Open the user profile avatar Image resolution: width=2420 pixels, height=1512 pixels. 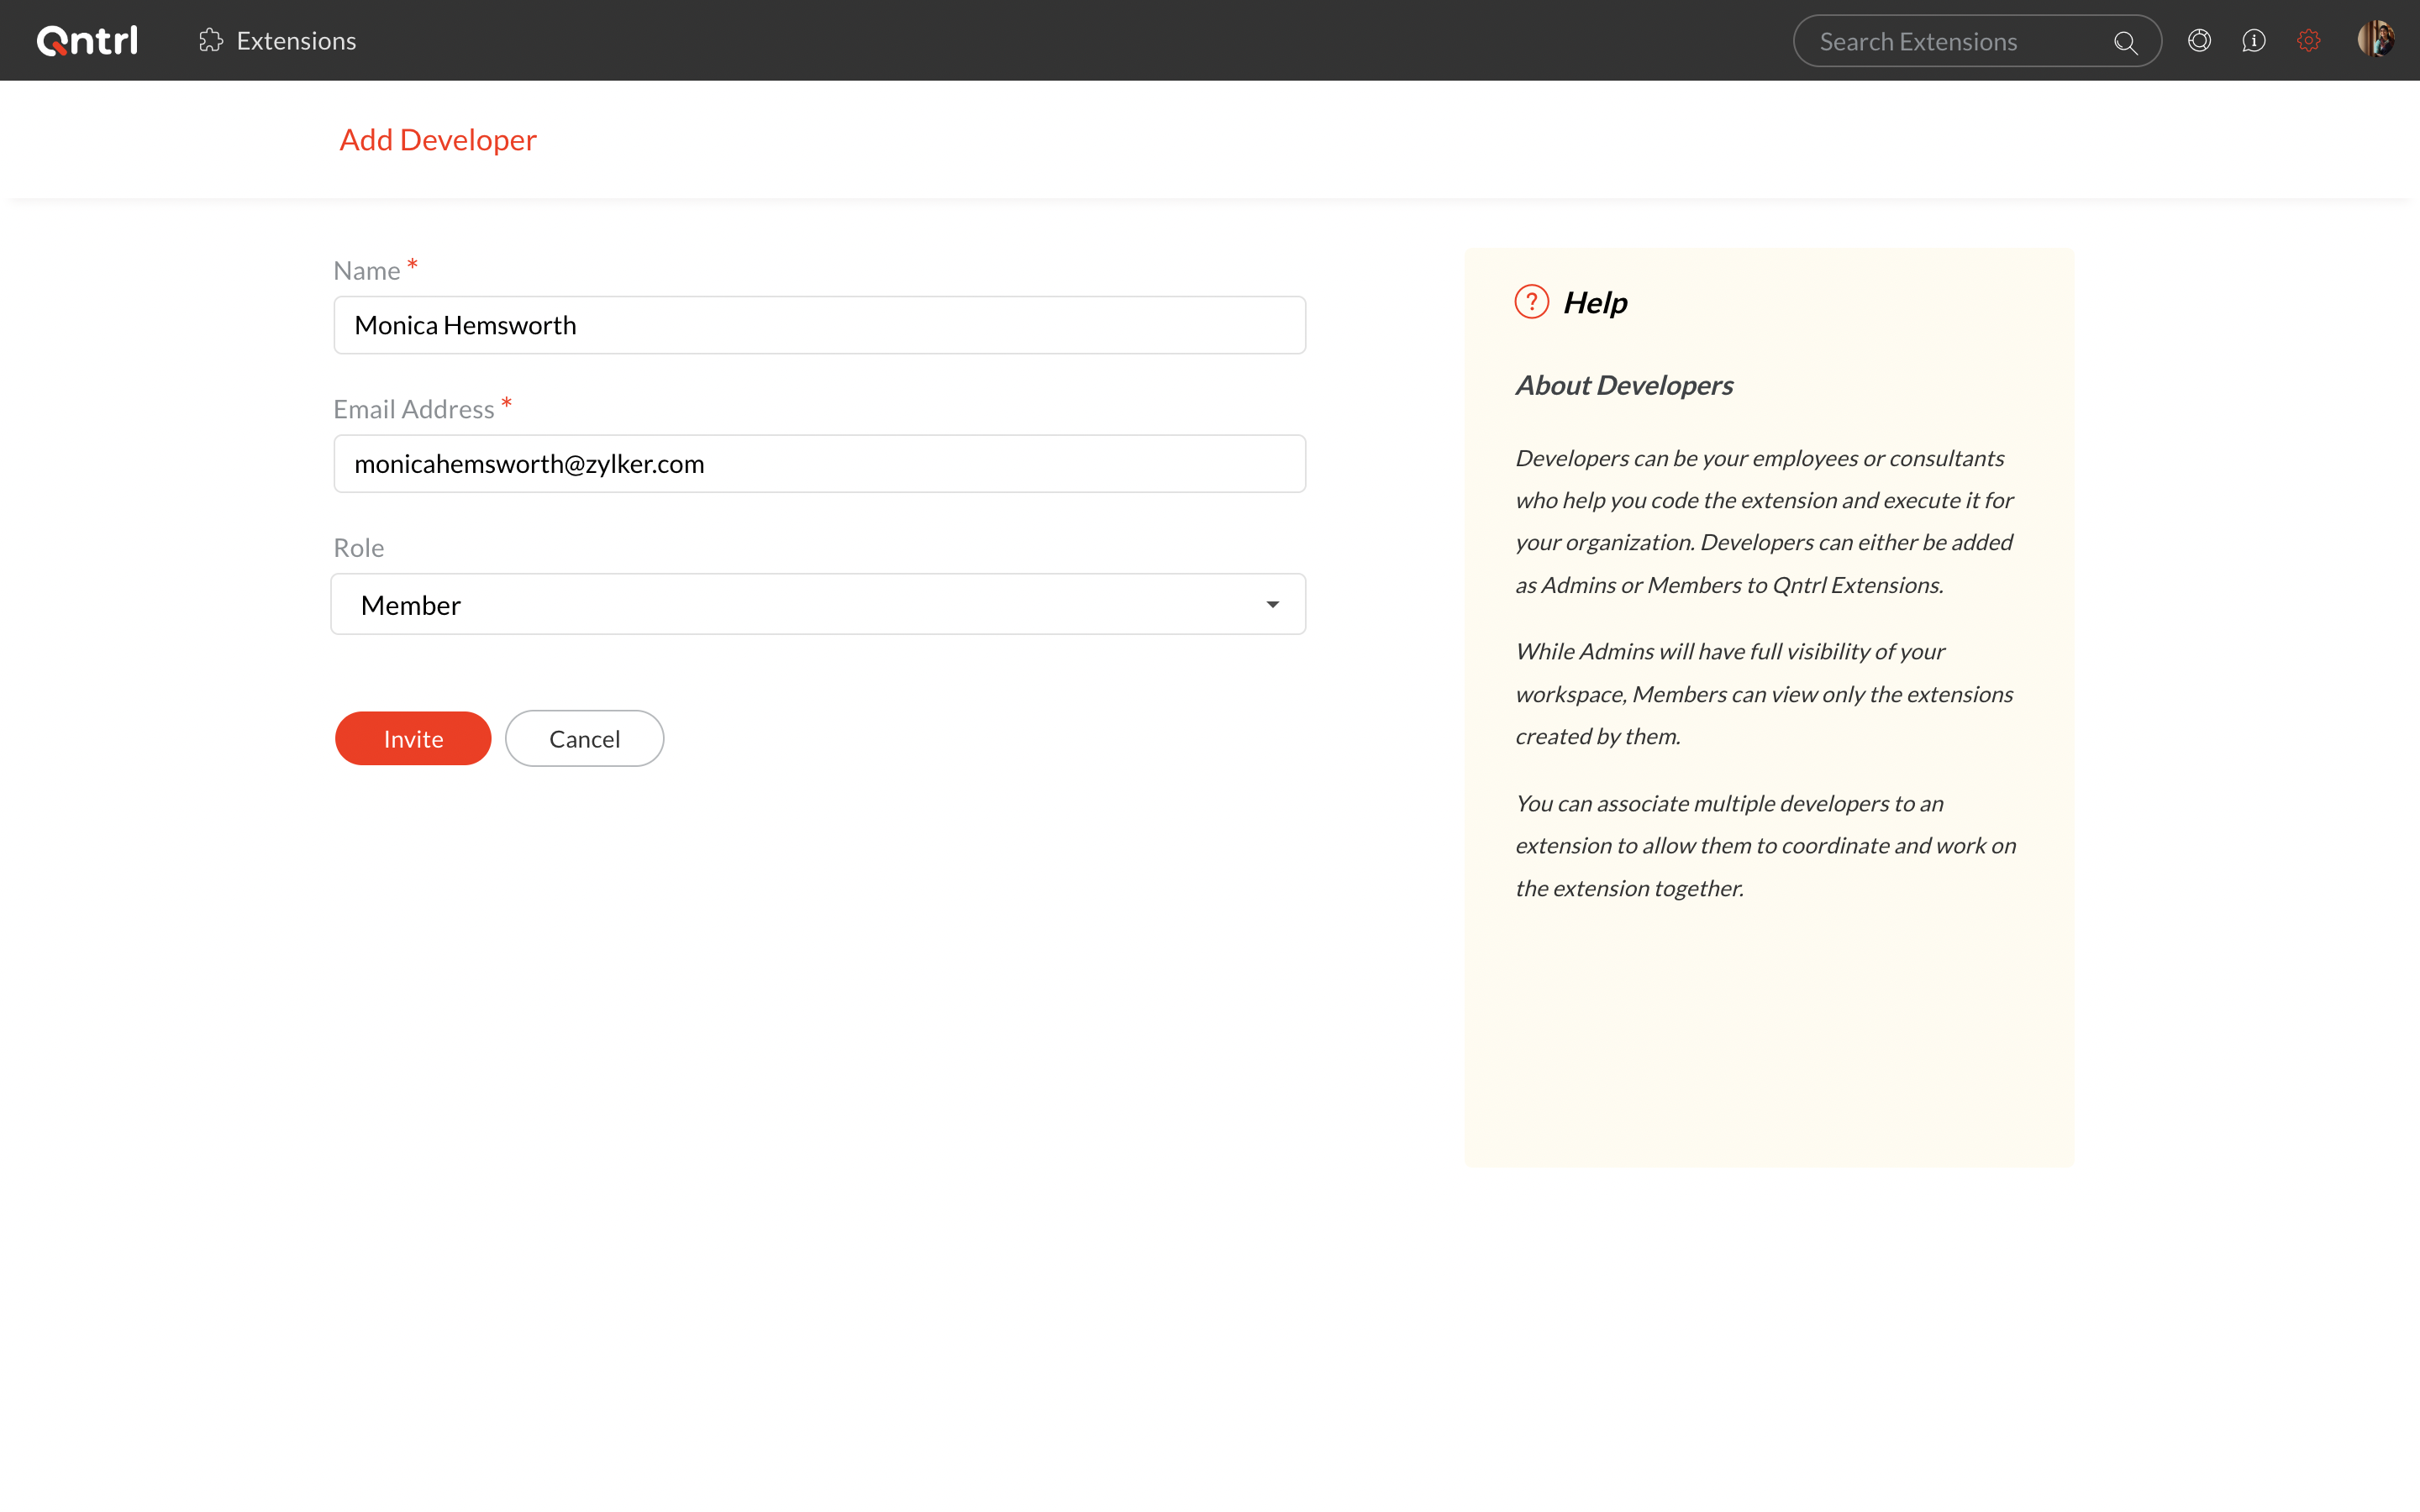click(x=2375, y=40)
